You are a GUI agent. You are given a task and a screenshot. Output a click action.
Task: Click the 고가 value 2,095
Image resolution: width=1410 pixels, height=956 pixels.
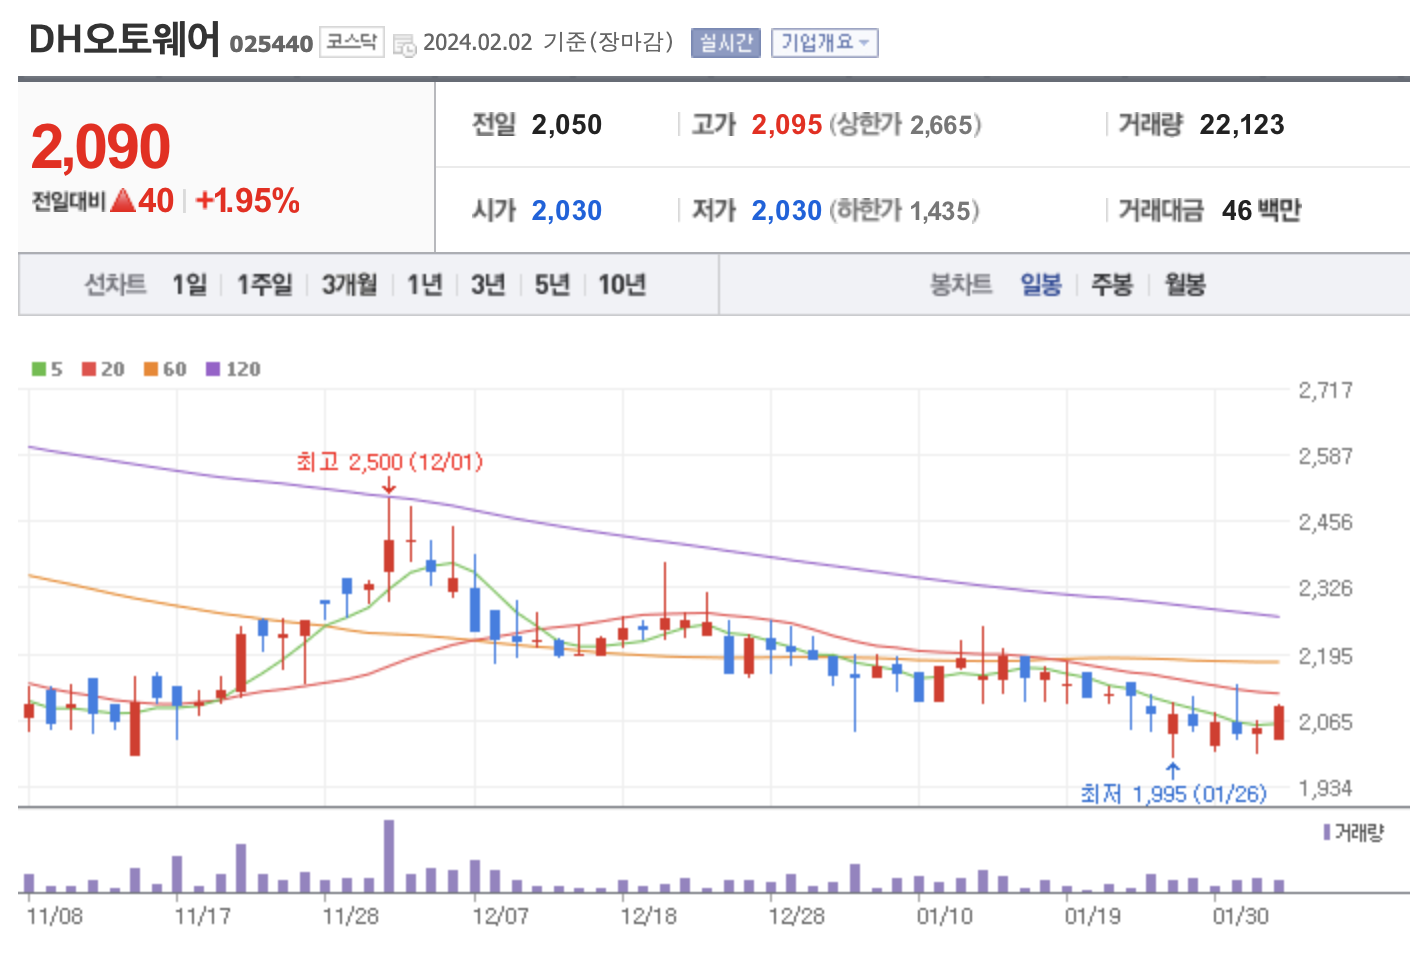[787, 125]
